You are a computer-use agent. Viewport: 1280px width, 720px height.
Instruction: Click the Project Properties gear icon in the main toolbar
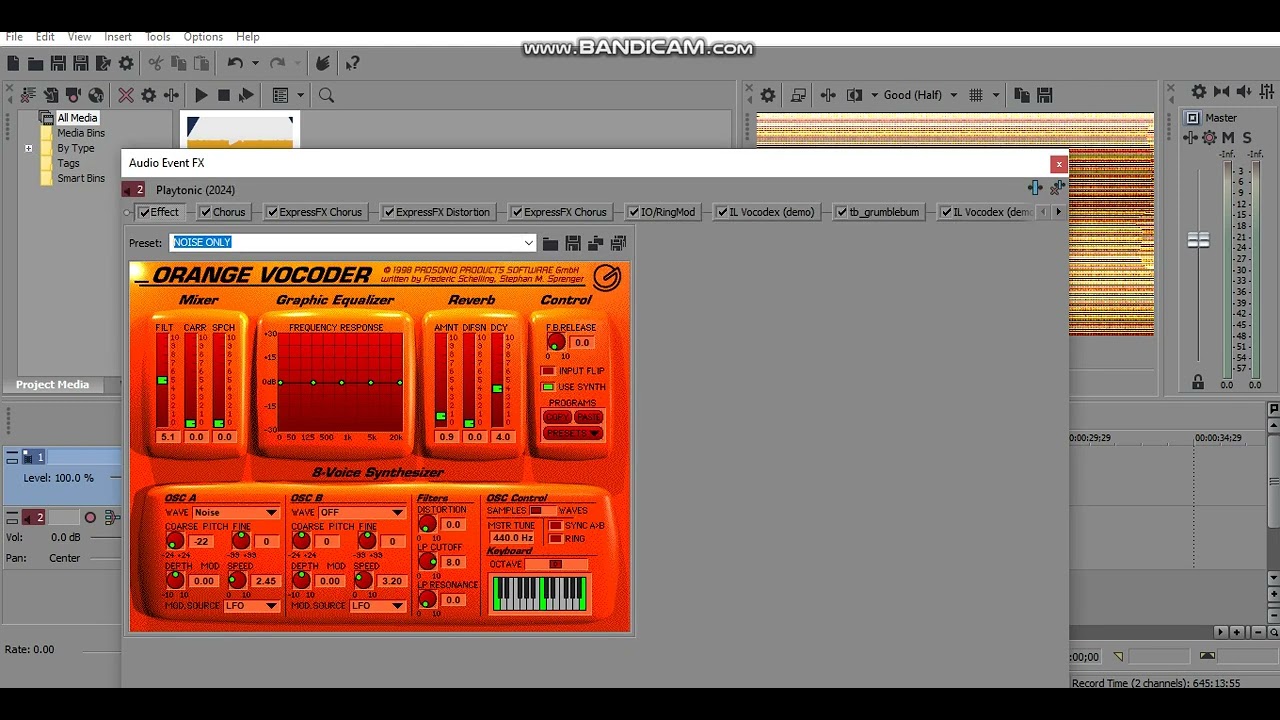coord(126,63)
